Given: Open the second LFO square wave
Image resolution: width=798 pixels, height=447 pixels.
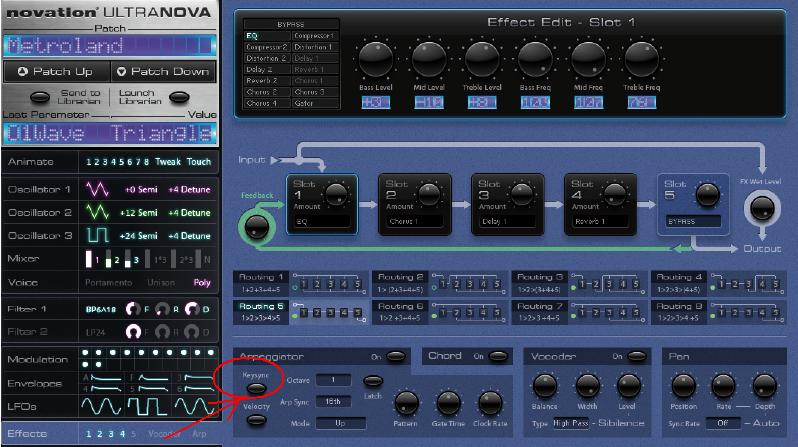Looking at the screenshot, I should coord(147,406).
